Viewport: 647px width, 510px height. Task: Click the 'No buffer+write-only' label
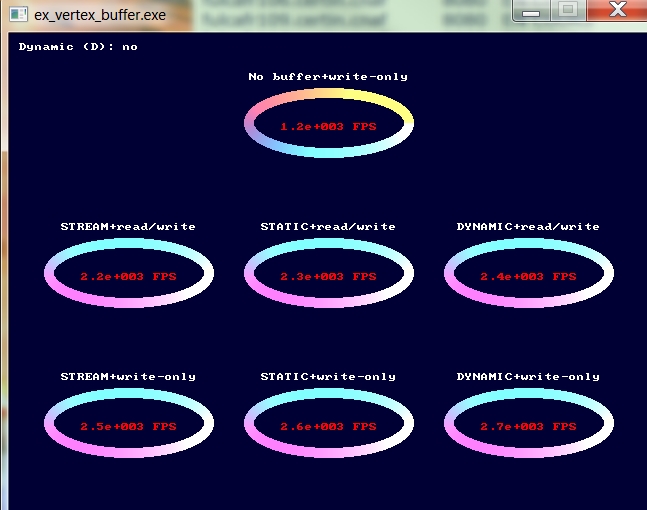click(x=328, y=77)
